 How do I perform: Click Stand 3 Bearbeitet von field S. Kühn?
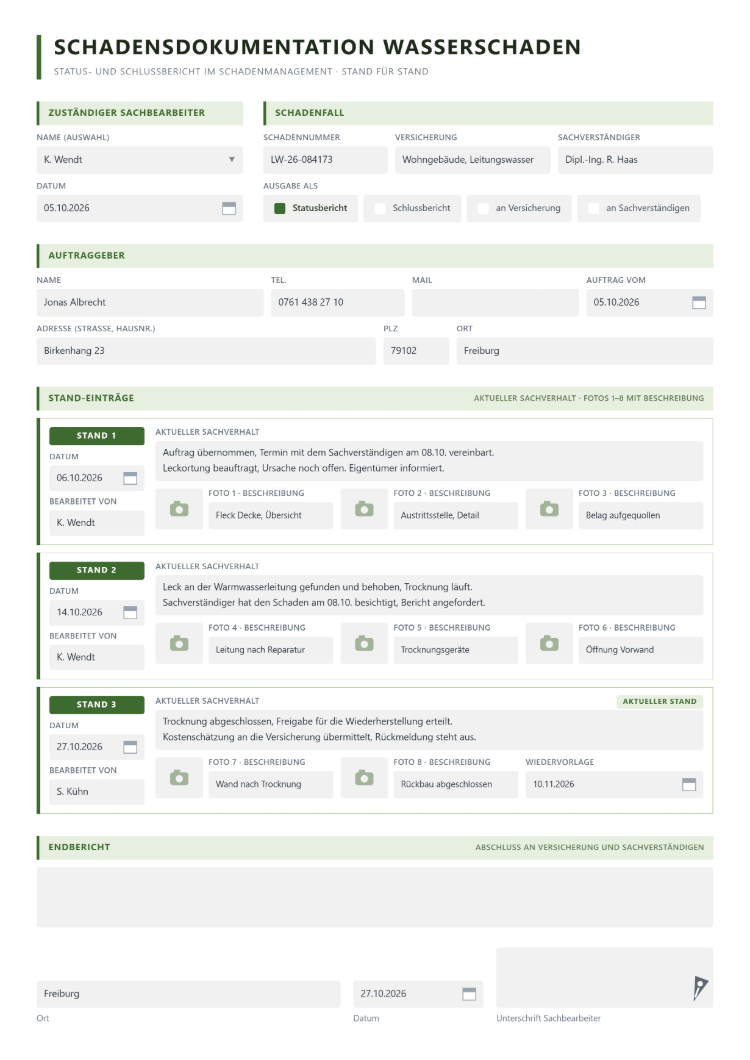tap(97, 792)
